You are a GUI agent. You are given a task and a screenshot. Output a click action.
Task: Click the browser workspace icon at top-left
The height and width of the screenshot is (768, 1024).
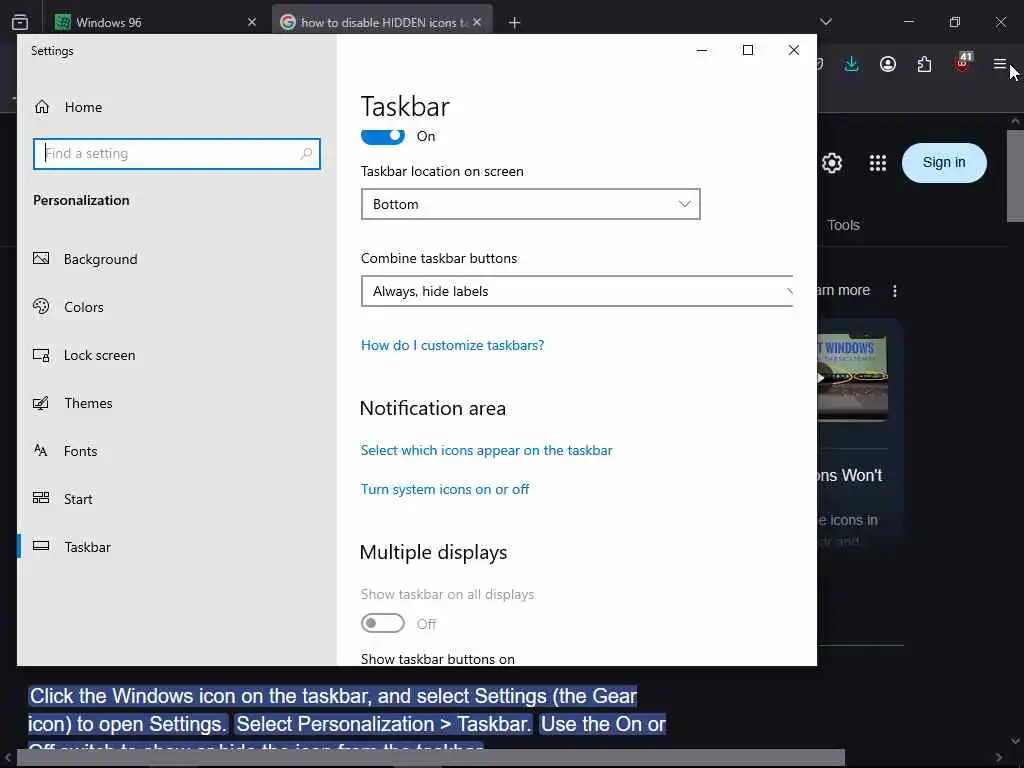(20, 22)
